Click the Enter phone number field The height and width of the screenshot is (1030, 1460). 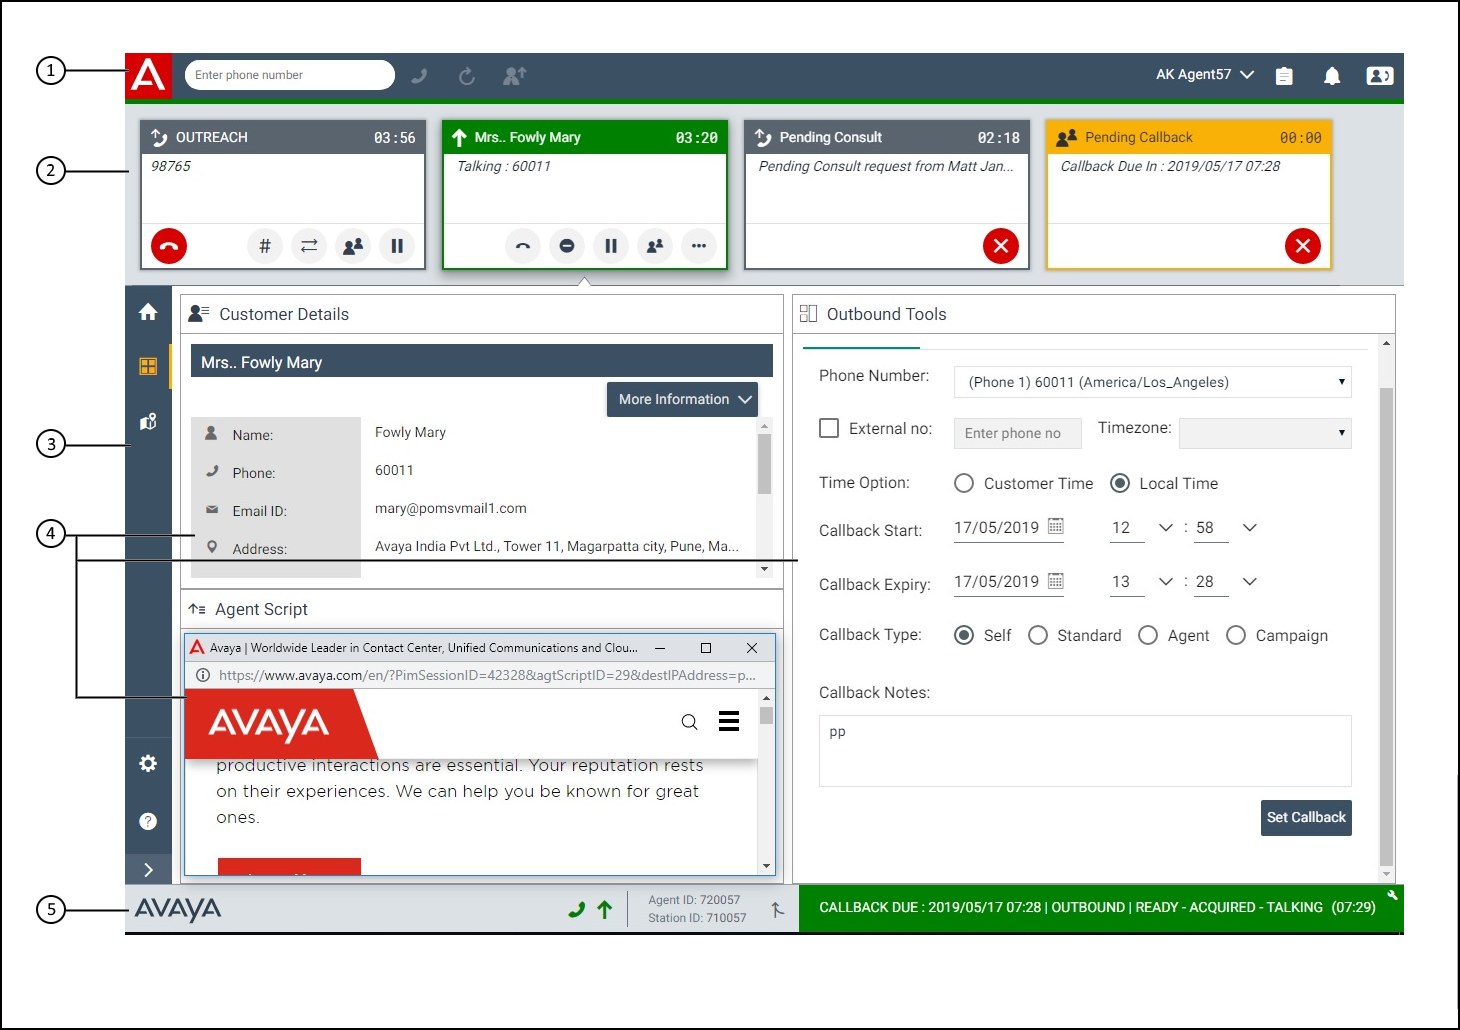pyautogui.click(x=290, y=75)
